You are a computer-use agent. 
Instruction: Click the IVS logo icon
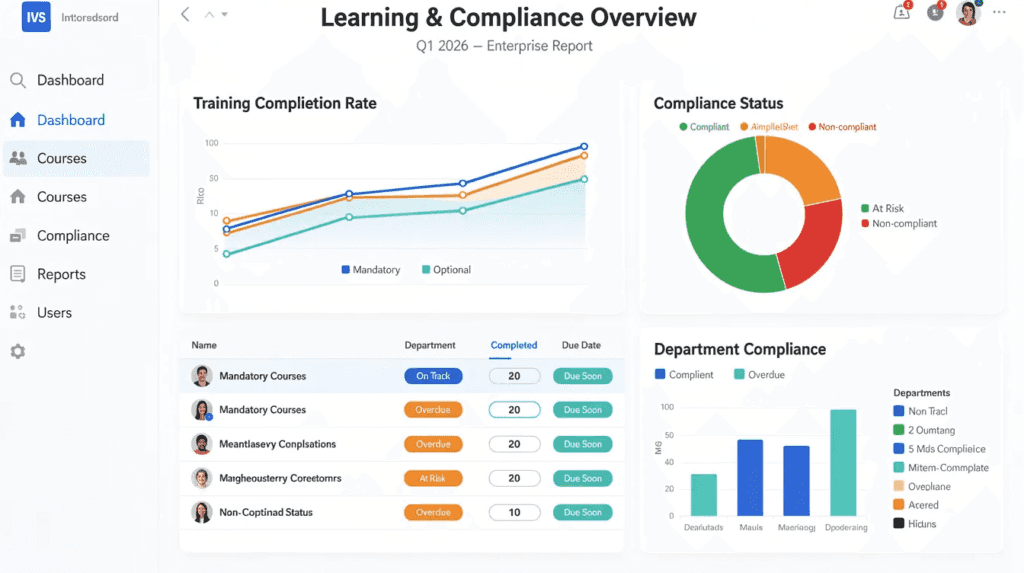(x=36, y=17)
